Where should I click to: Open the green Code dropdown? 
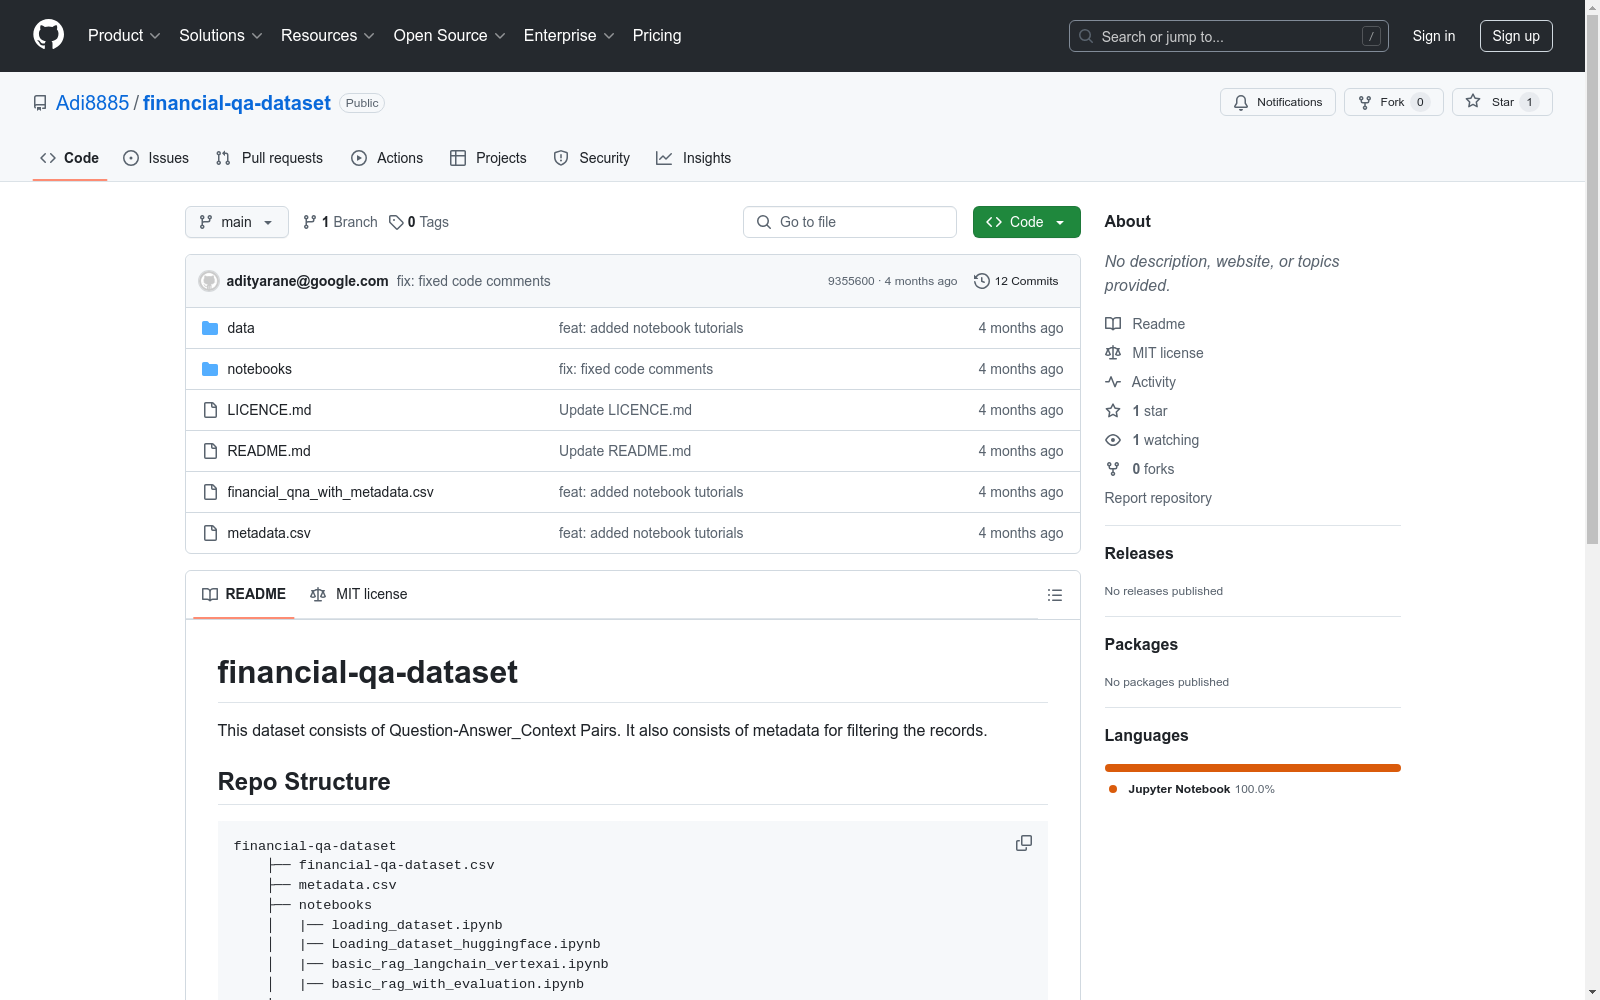(x=1026, y=222)
